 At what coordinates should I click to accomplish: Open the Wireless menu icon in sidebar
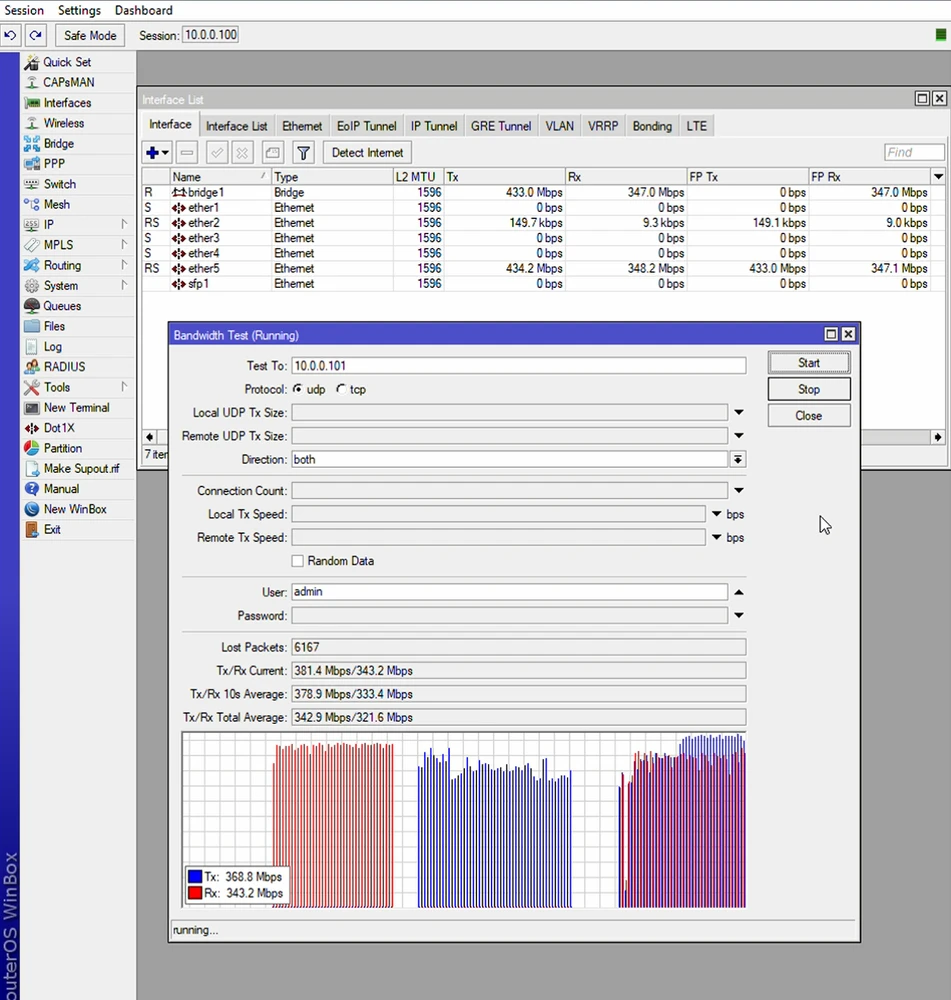coord(31,122)
